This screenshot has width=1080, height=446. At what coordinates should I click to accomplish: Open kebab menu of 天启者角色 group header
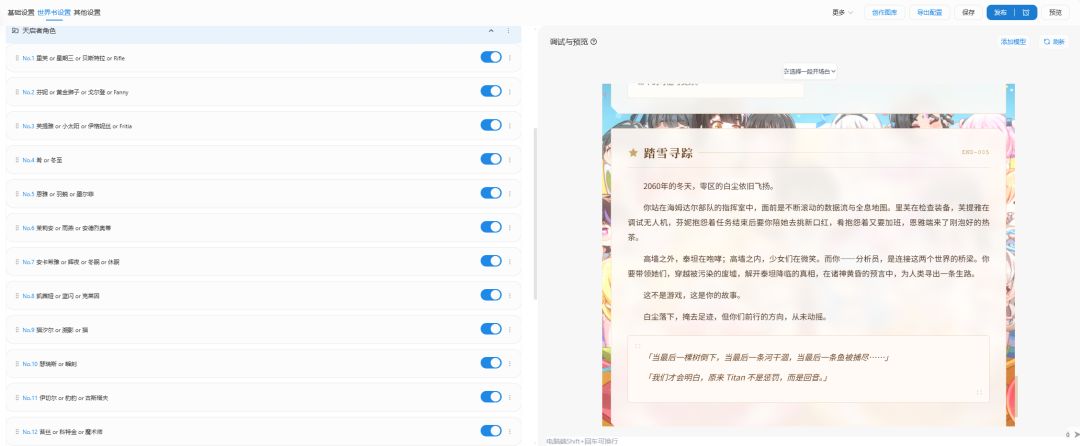[508, 31]
